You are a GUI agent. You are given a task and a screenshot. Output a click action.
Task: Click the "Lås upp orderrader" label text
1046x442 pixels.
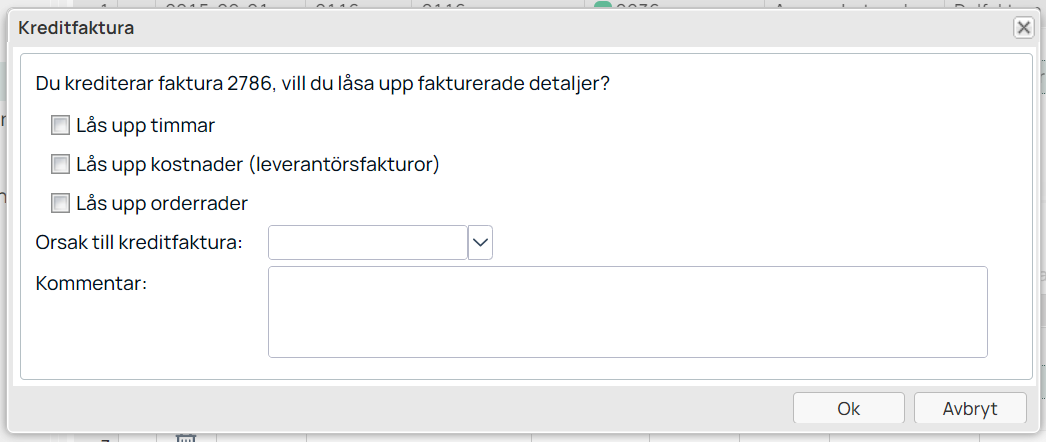(161, 203)
